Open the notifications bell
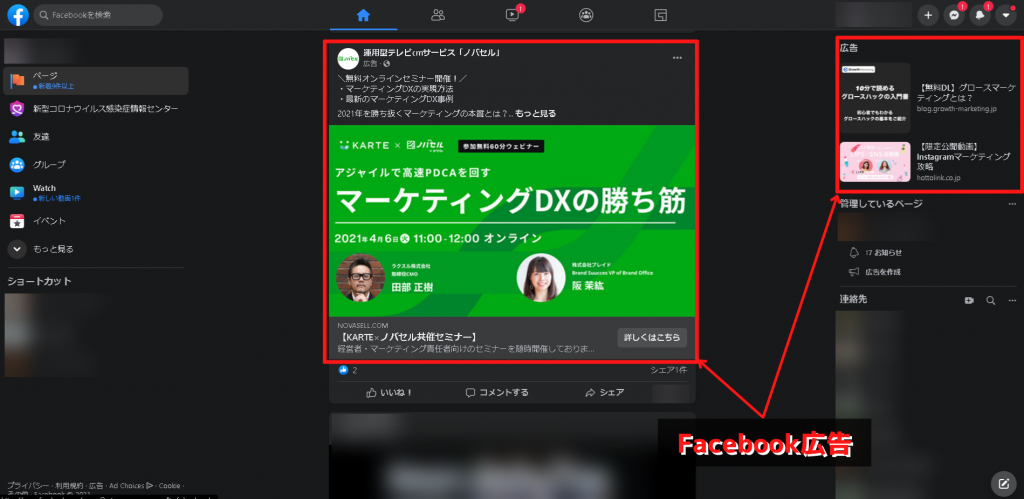The image size is (1024, 499). pos(980,15)
